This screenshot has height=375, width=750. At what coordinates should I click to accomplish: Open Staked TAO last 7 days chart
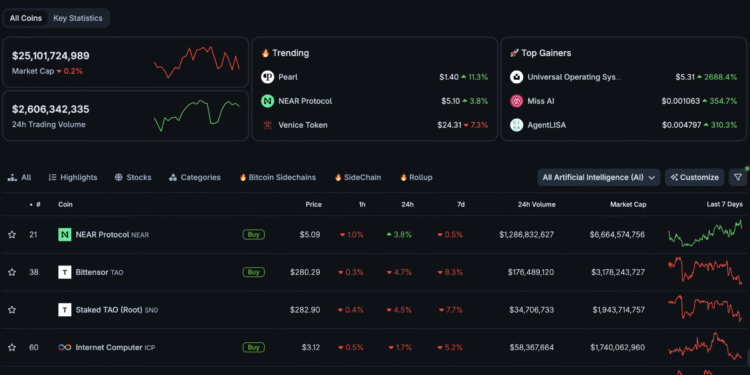[x=705, y=309]
